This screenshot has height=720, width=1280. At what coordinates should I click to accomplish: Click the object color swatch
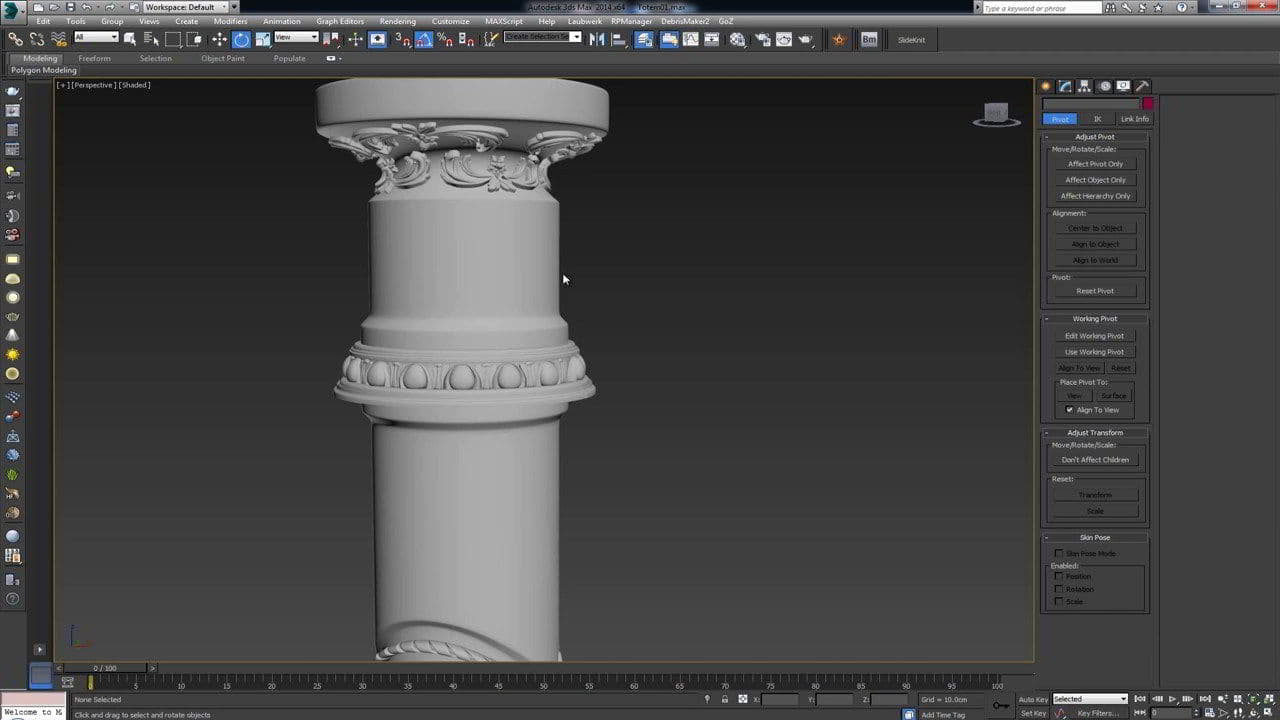click(x=1148, y=103)
